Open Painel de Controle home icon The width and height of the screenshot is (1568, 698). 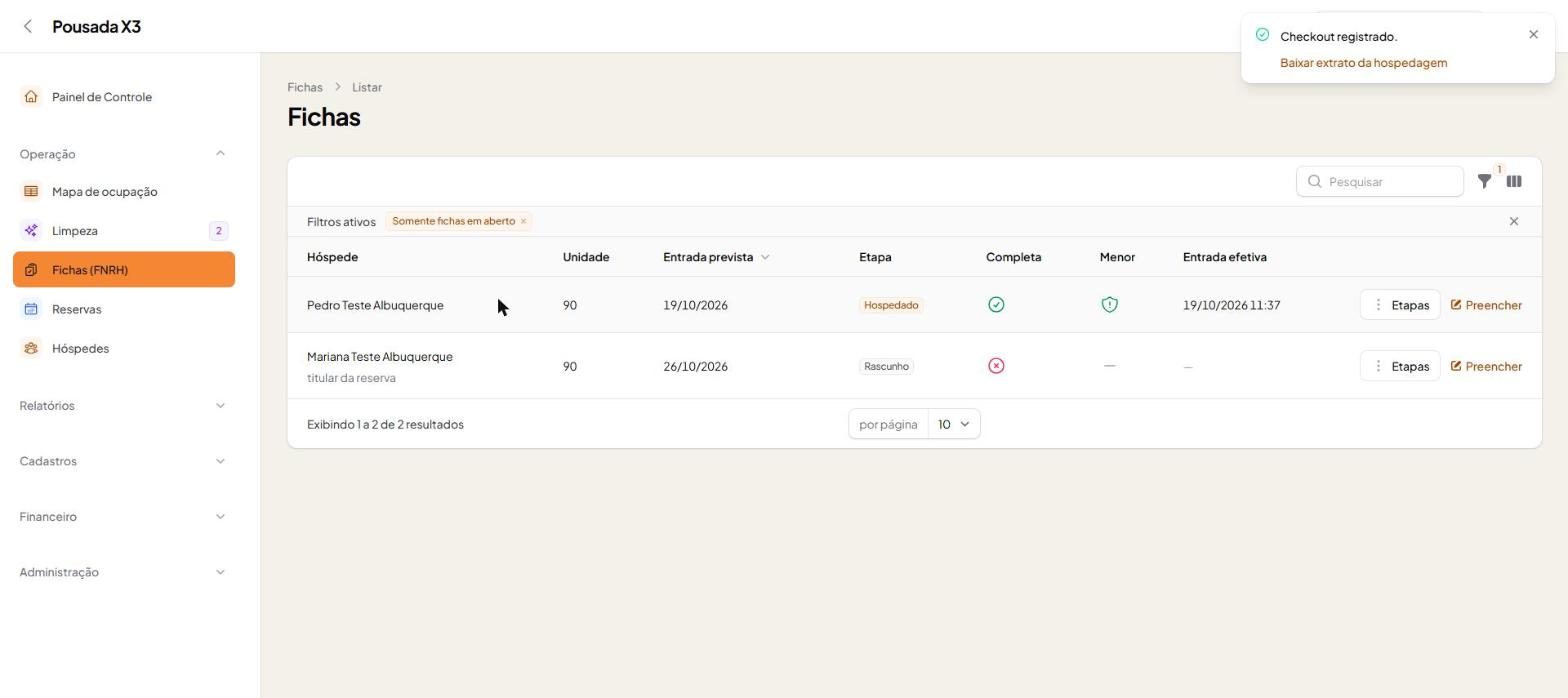[x=31, y=97]
